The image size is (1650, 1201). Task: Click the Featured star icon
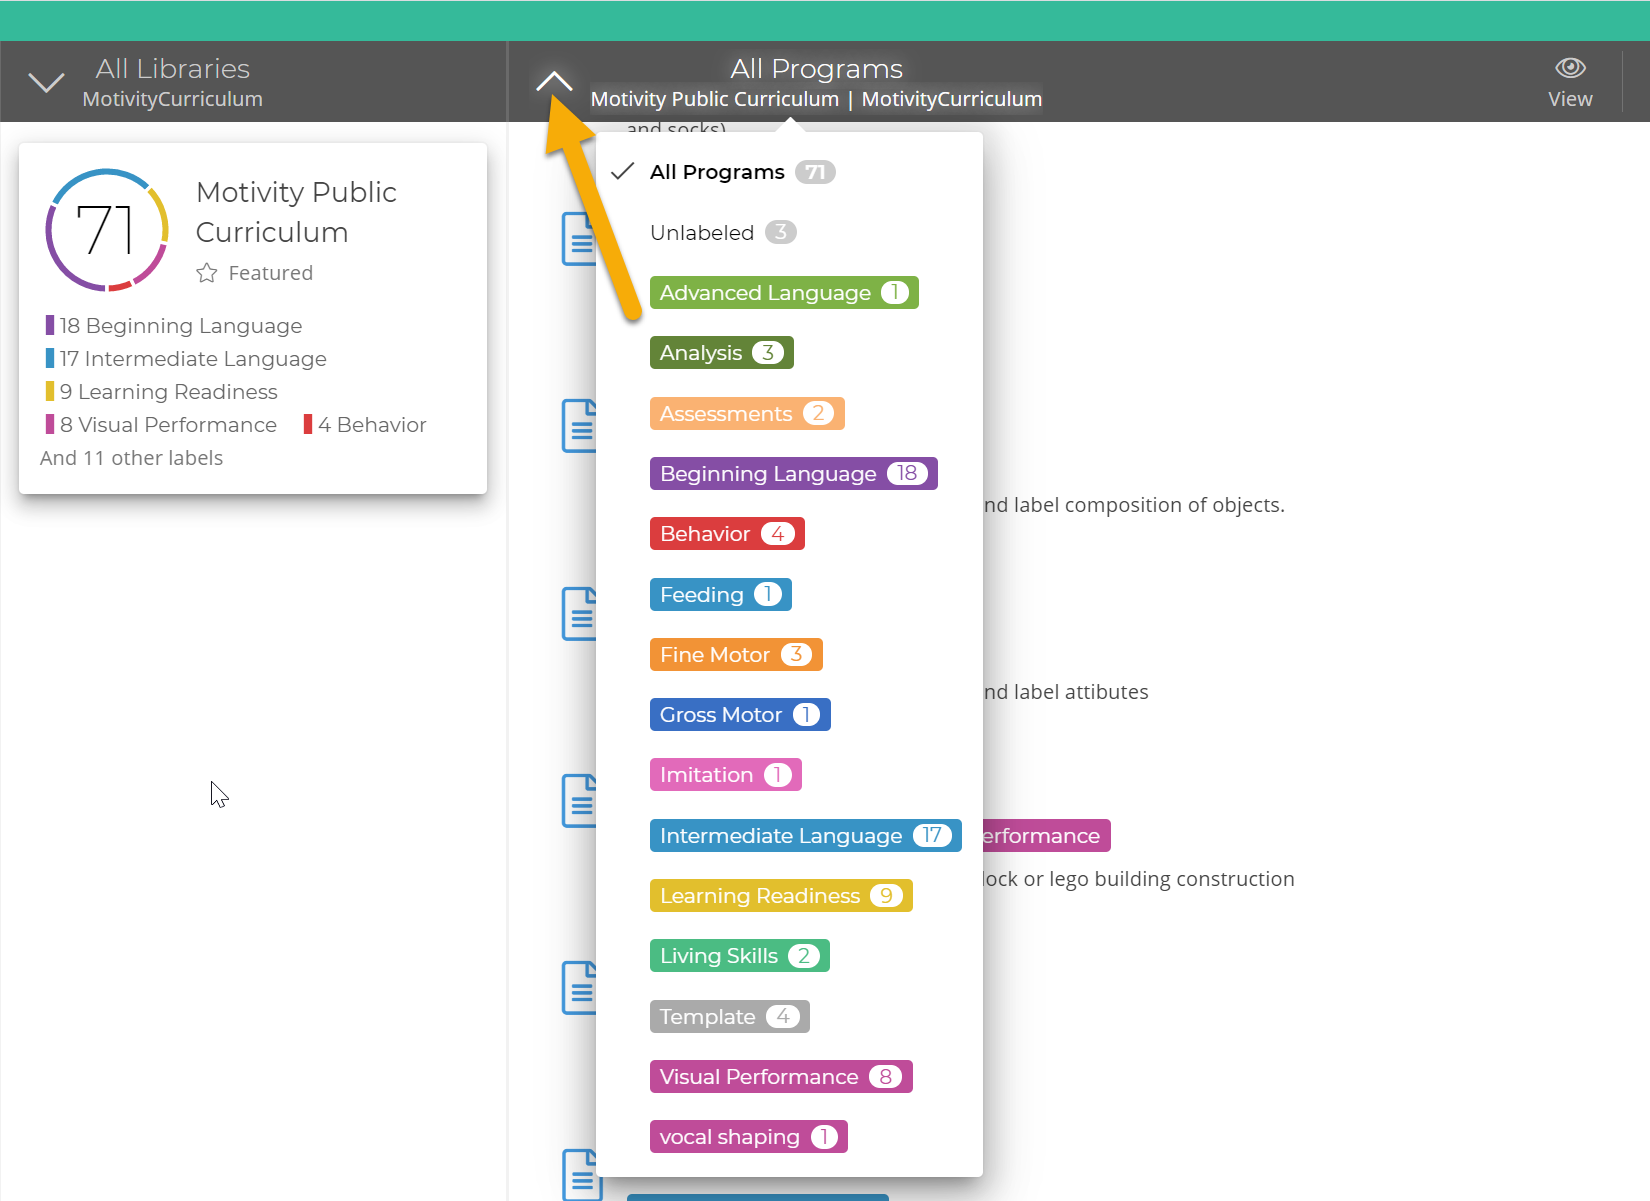click(207, 272)
